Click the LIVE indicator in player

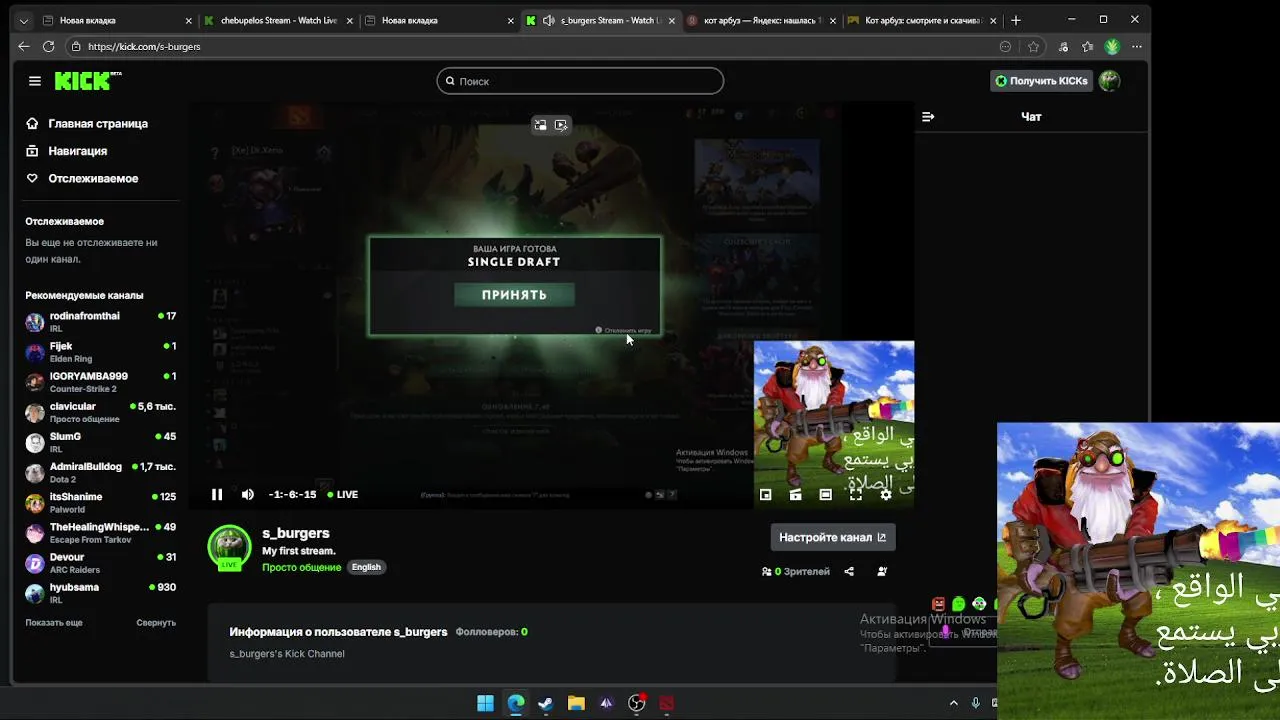coord(342,494)
